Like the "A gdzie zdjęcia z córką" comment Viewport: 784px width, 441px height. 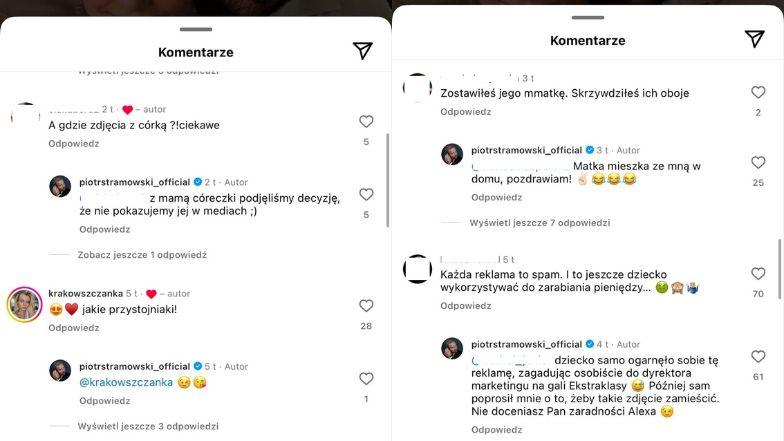(x=366, y=121)
